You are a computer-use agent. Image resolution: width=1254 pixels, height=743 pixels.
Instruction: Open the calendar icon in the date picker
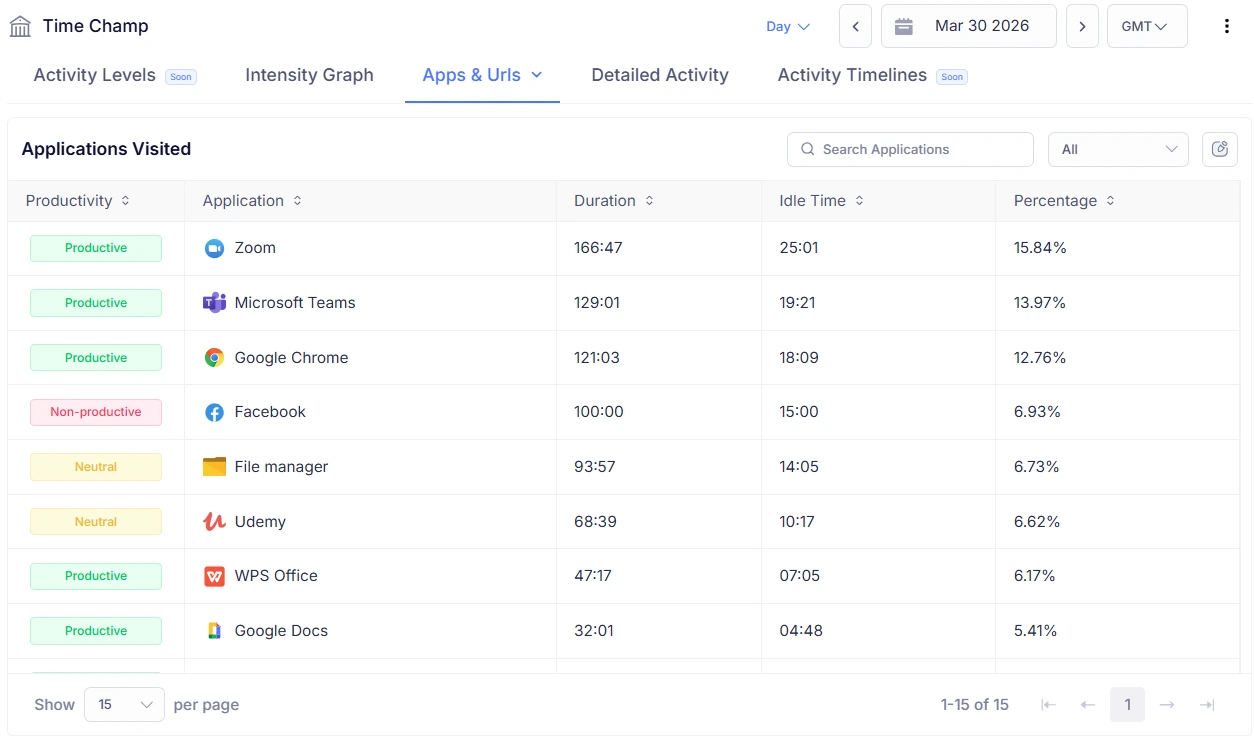(904, 26)
